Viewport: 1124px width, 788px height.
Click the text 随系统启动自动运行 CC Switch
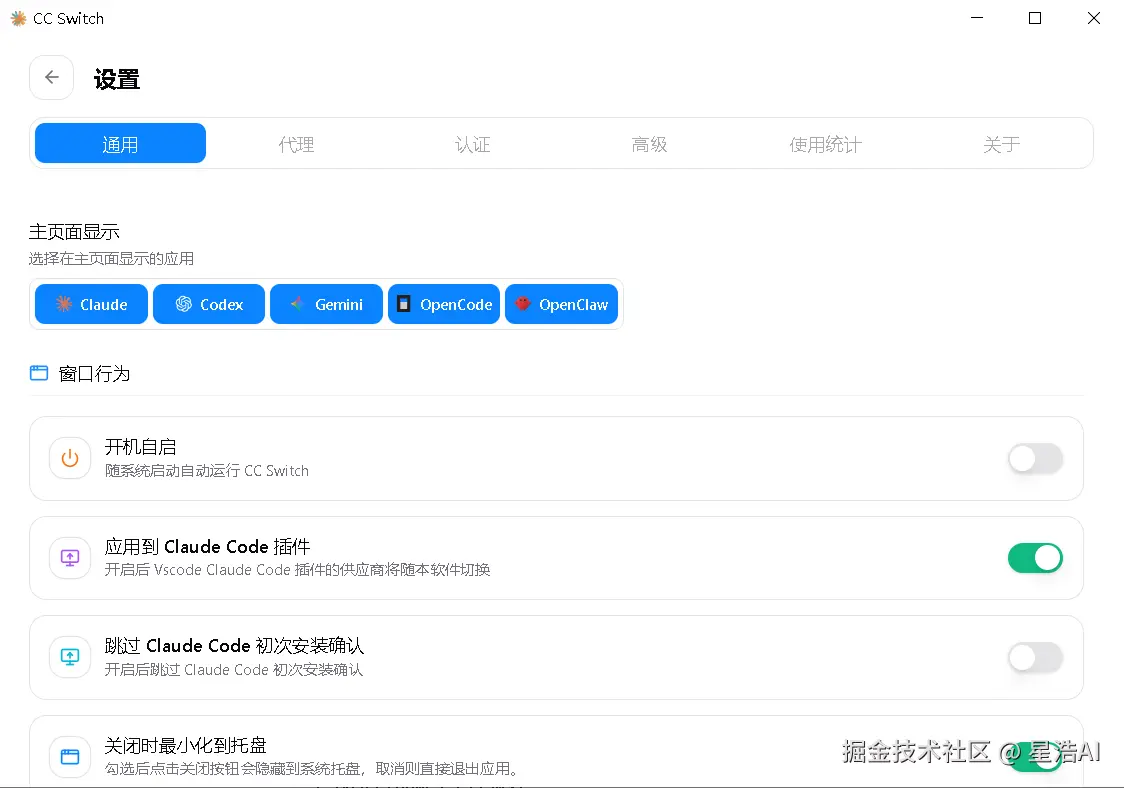pos(206,470)
